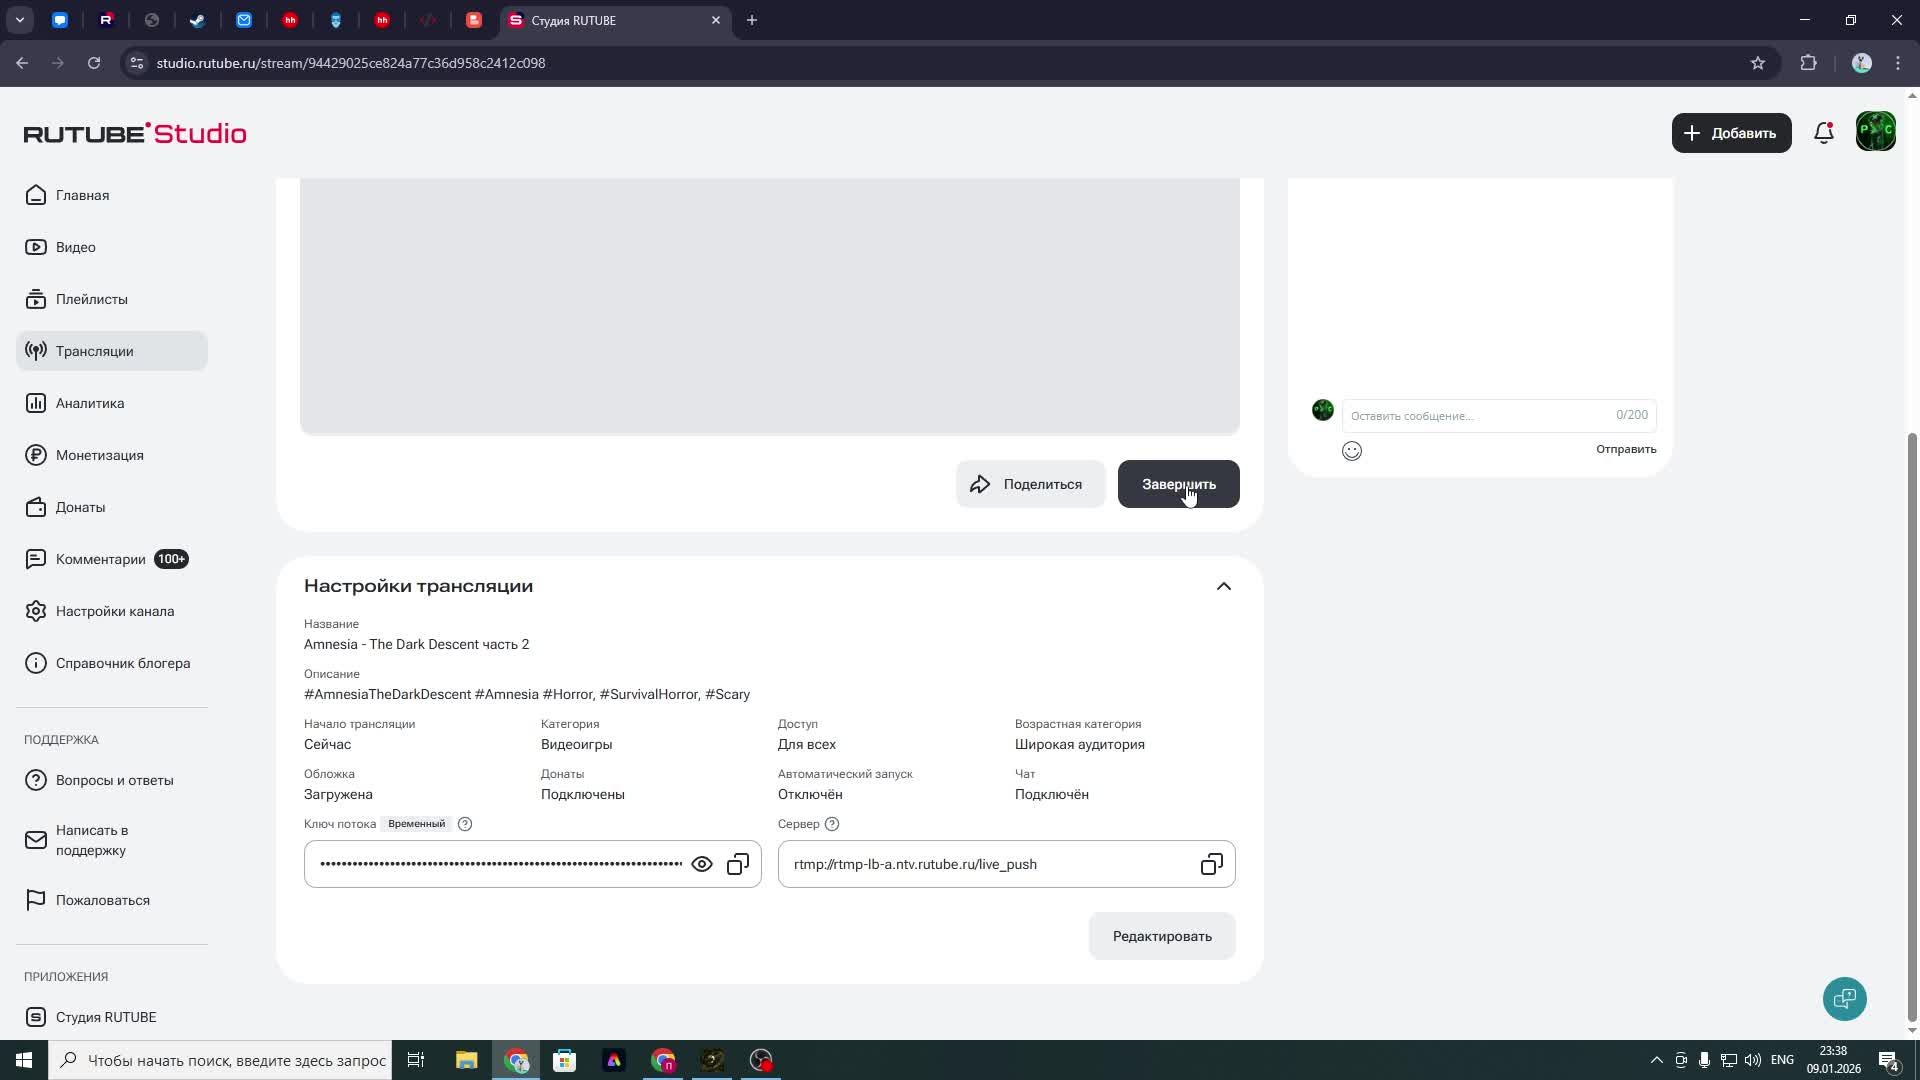This screenshot has width=1920, height=1080.
Task: Click the Редактировать button
Action: [x=1161, y=936]
